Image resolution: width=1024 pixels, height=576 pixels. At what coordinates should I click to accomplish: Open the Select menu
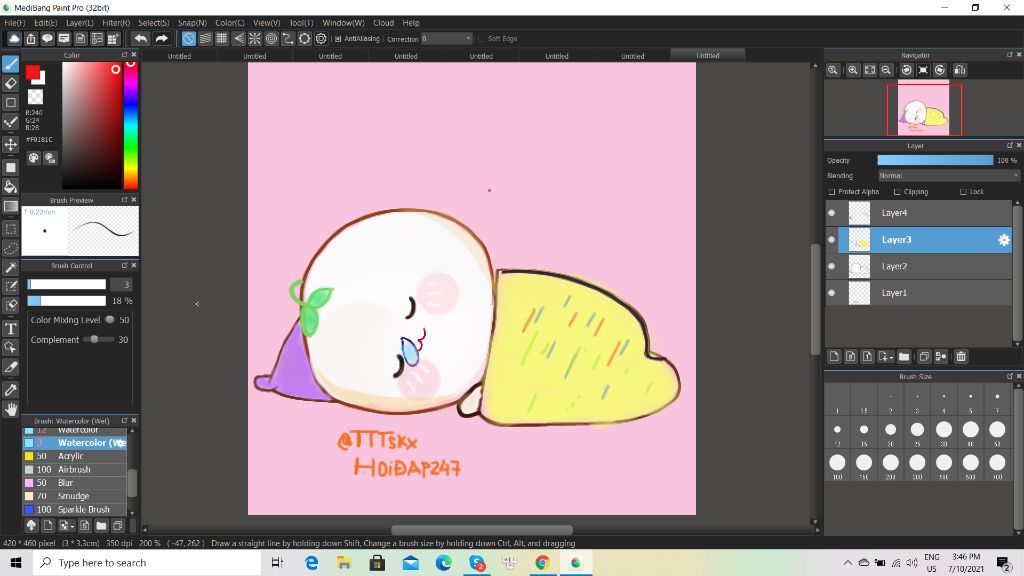click(153, 23)
